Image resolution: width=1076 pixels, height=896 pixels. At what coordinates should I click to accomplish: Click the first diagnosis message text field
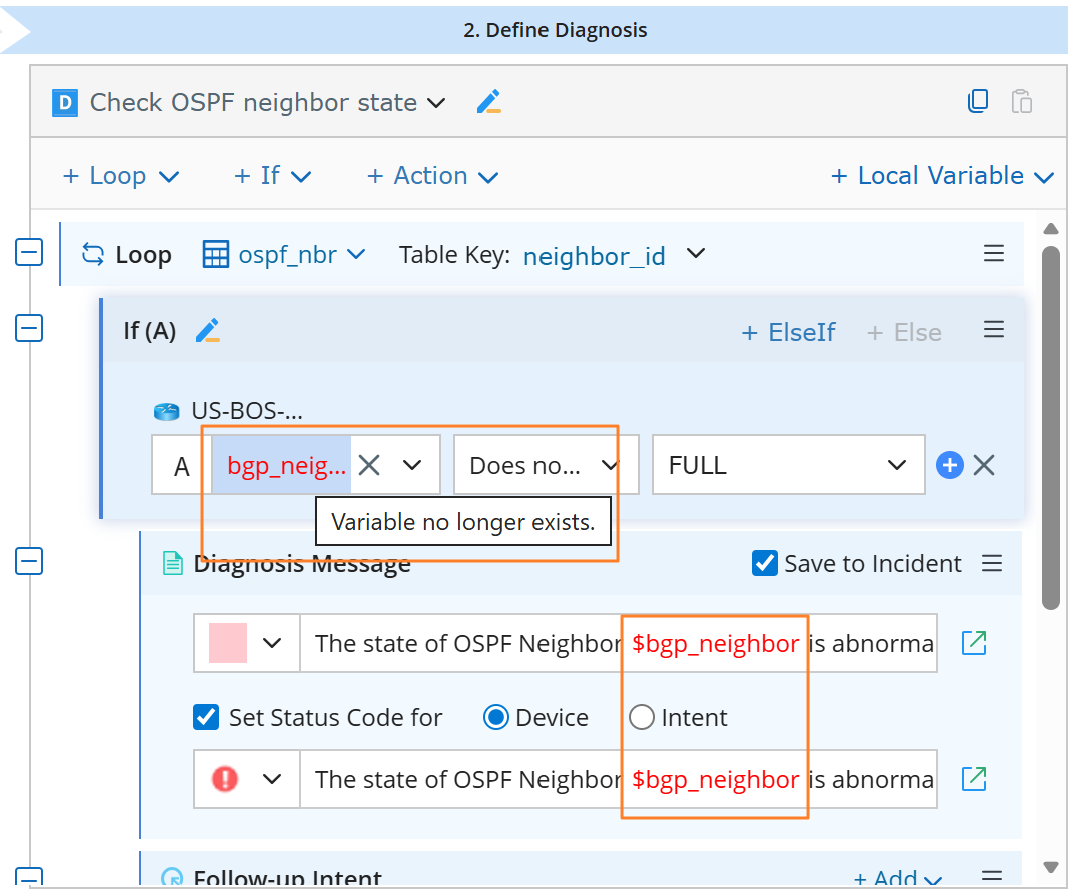(x=618, y=643)
